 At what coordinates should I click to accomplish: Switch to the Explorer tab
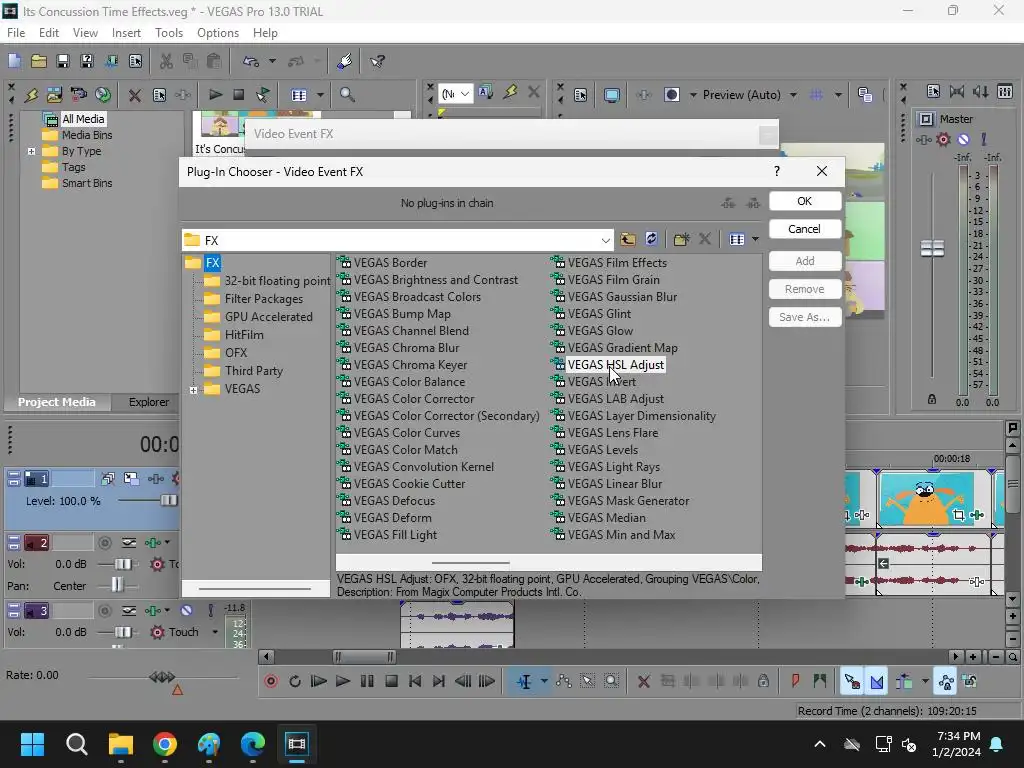148,402
